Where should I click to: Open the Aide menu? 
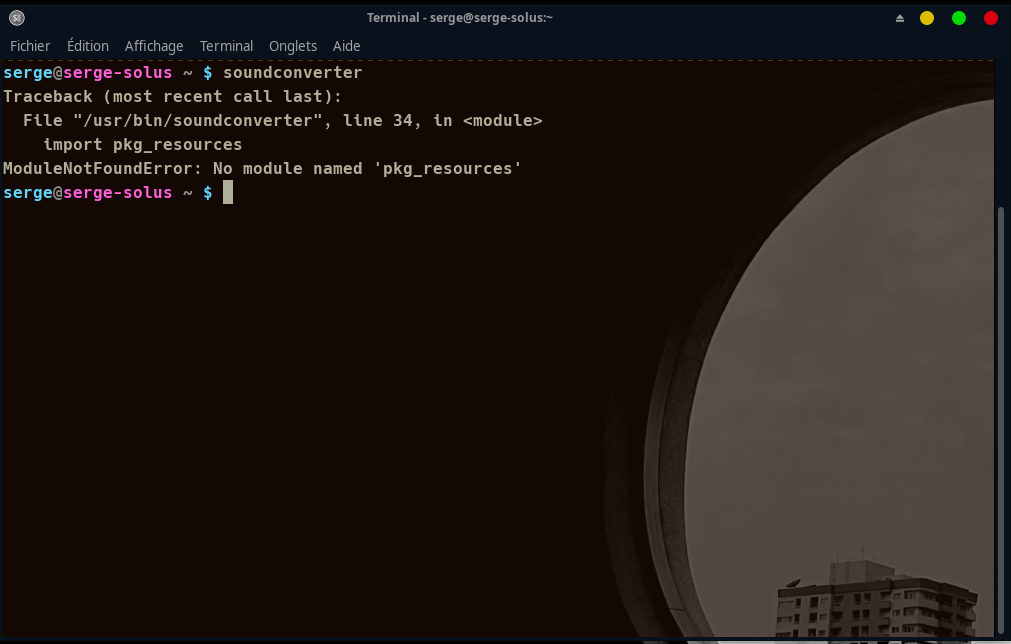coord(346,46)
